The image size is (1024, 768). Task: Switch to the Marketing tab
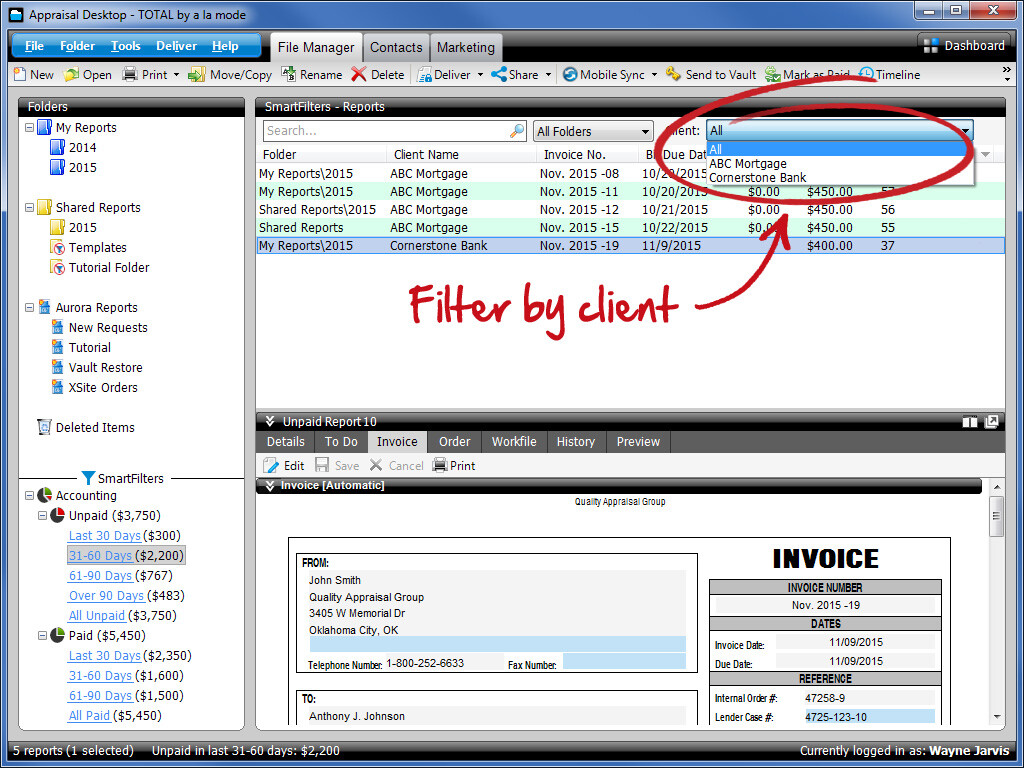(466, 48)
